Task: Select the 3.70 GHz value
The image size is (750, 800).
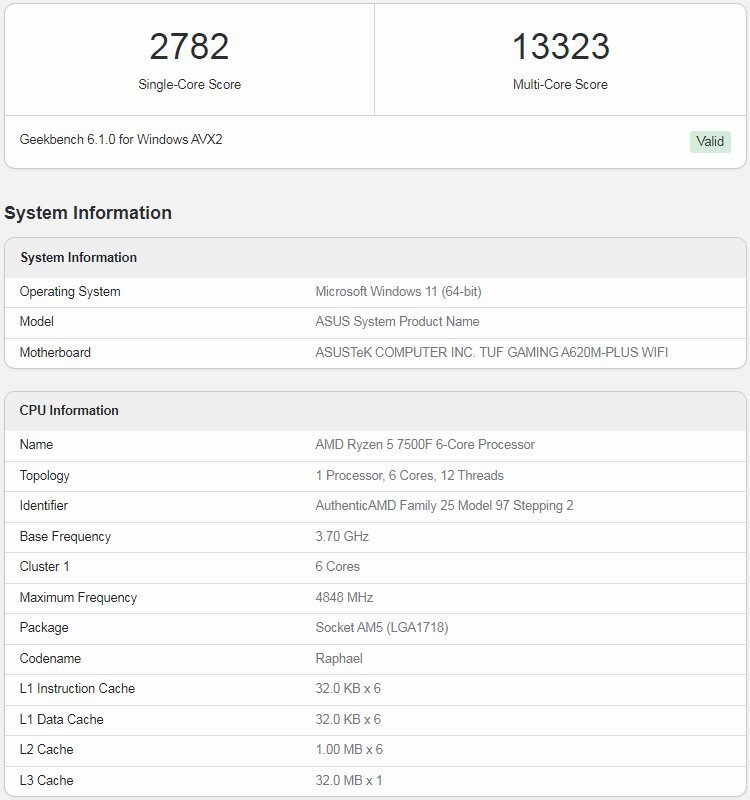Action: click(342, 536)
